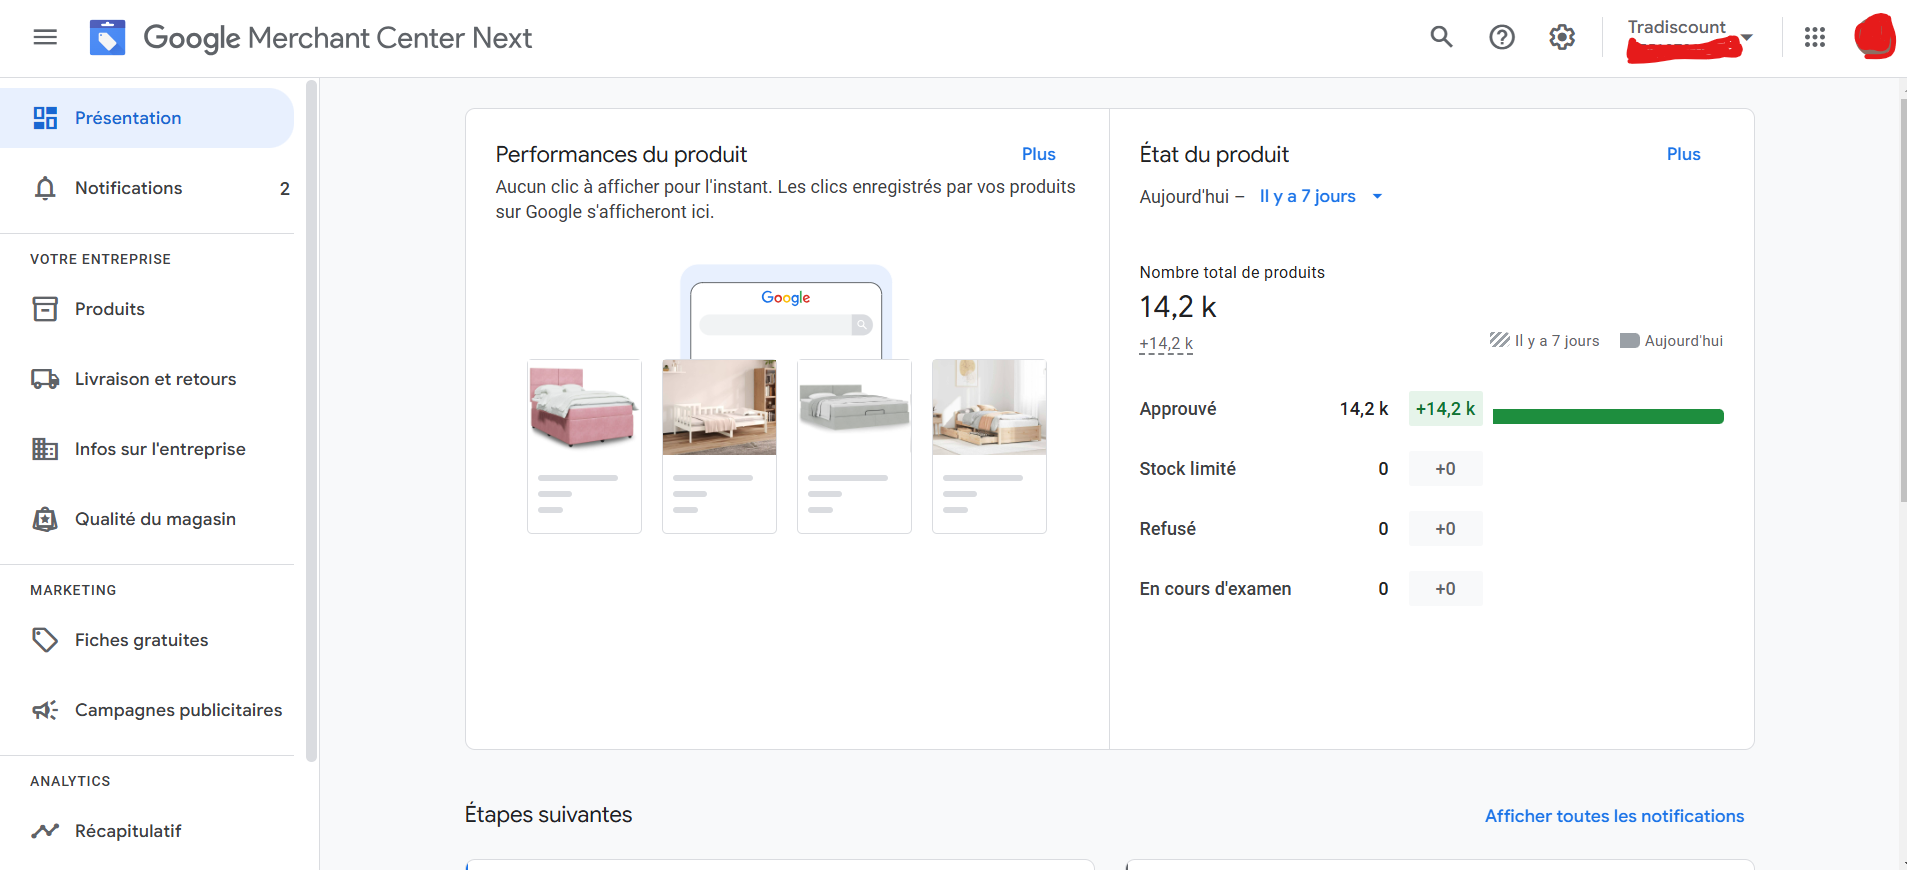The width and height of the screenshot is (1907, 870).
Task: Click the sidebar scrollbar
Action: click(311, 420)
